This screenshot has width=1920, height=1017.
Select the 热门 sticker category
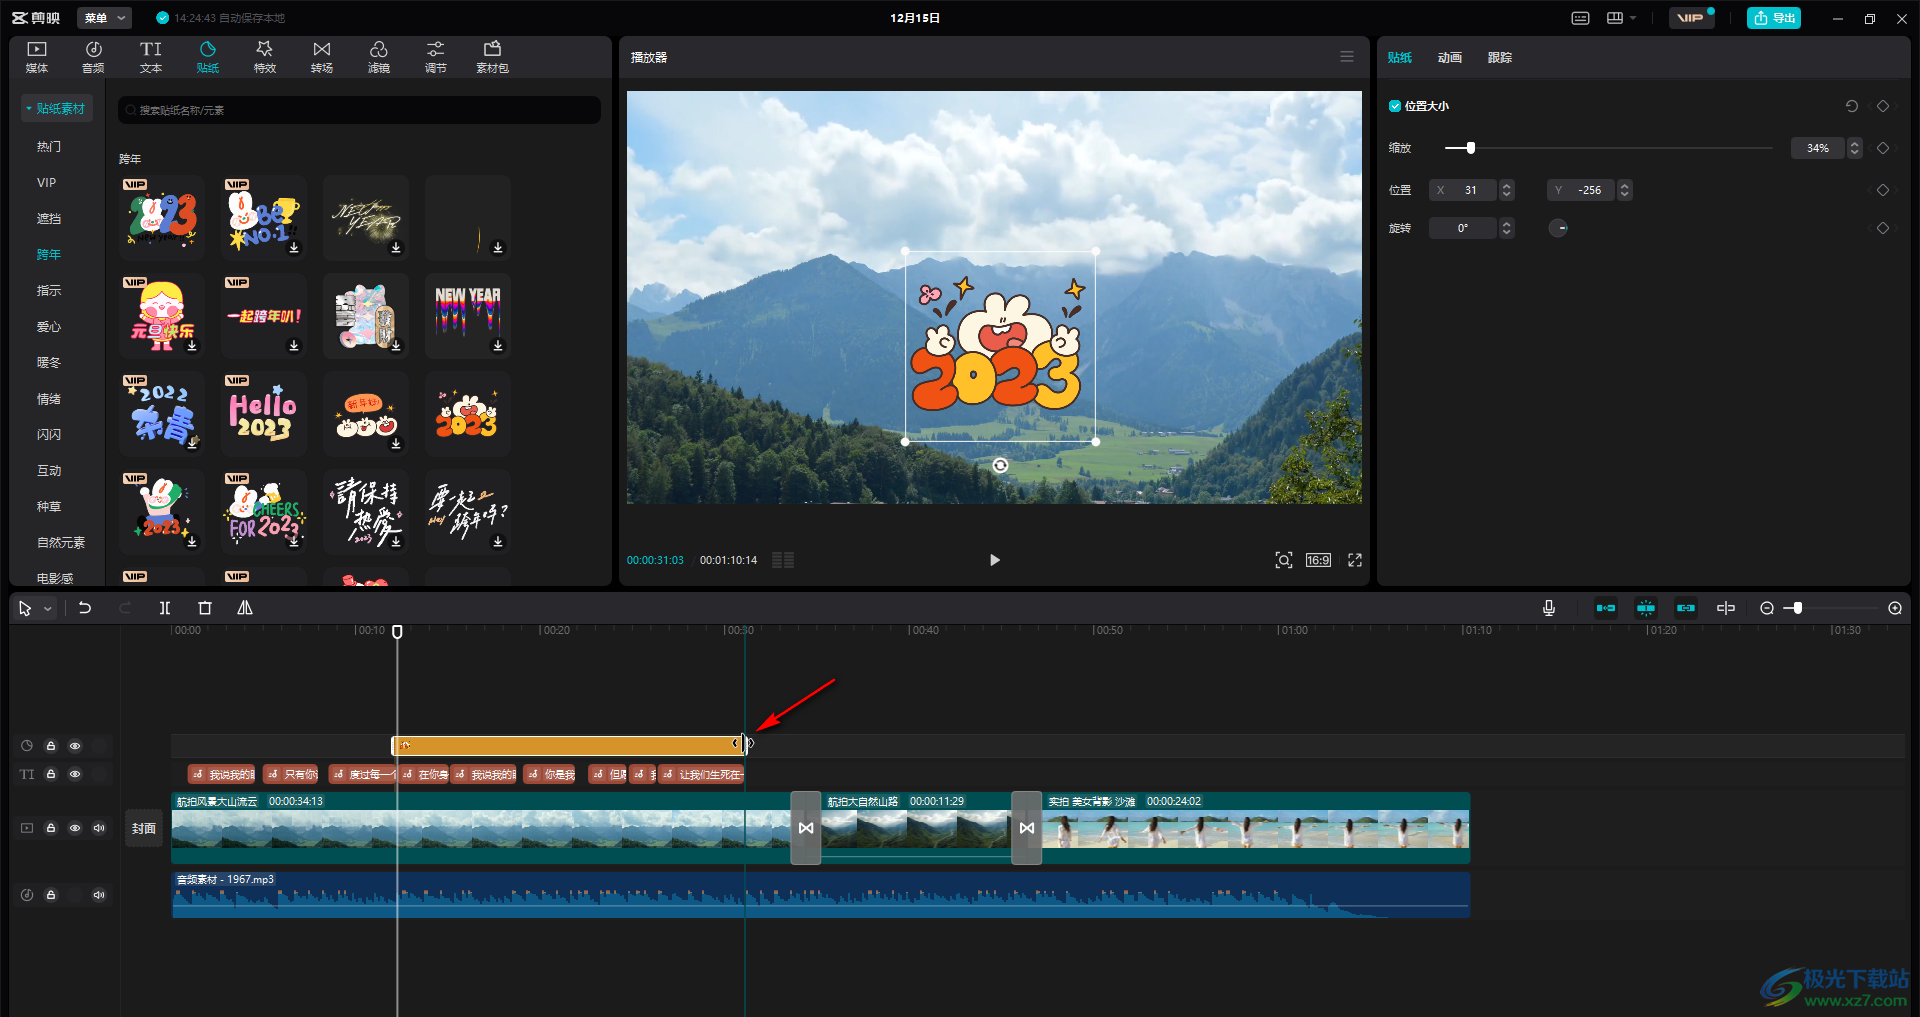49,146
